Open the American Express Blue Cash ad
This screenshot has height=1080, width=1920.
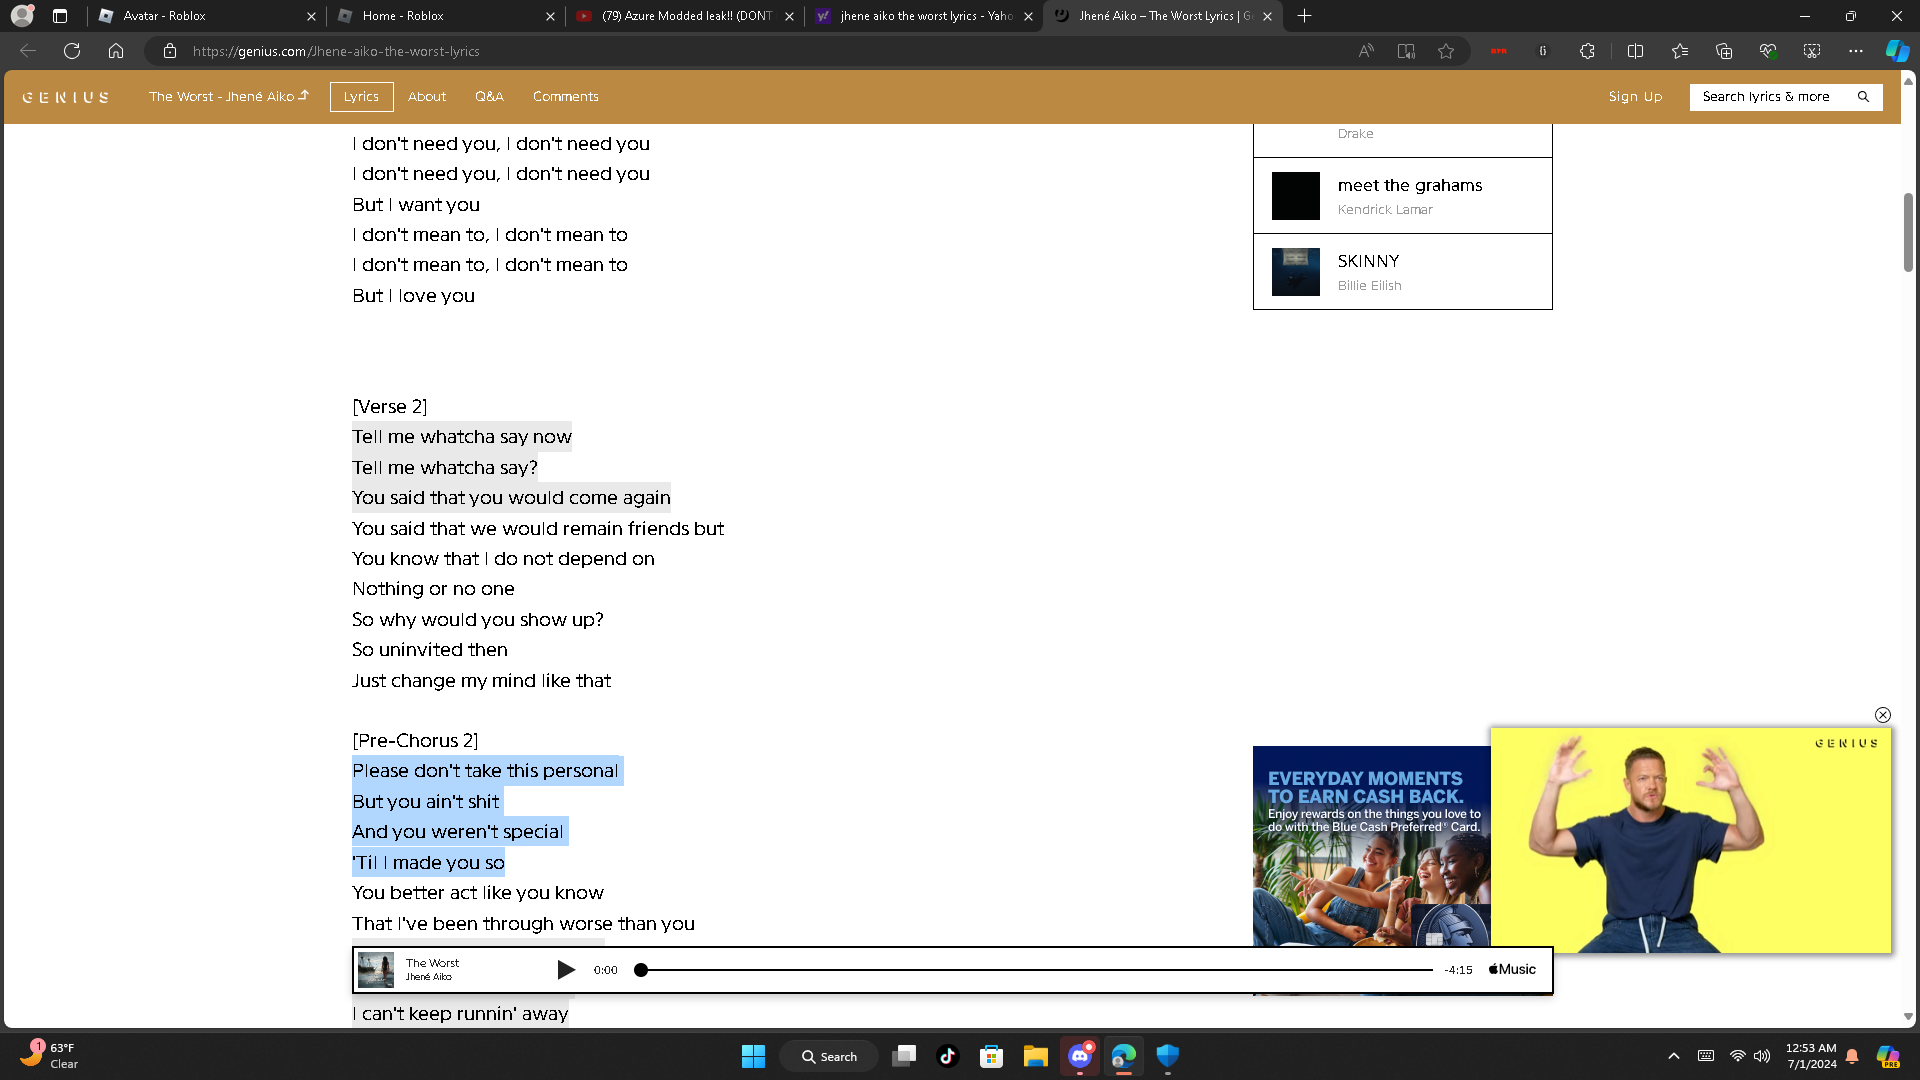click(x=1371, y=846)
